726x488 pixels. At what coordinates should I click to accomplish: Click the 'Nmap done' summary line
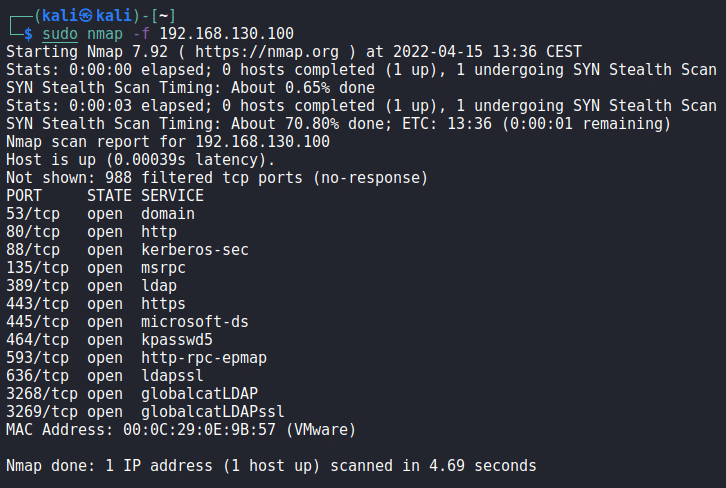click(271, 466)
